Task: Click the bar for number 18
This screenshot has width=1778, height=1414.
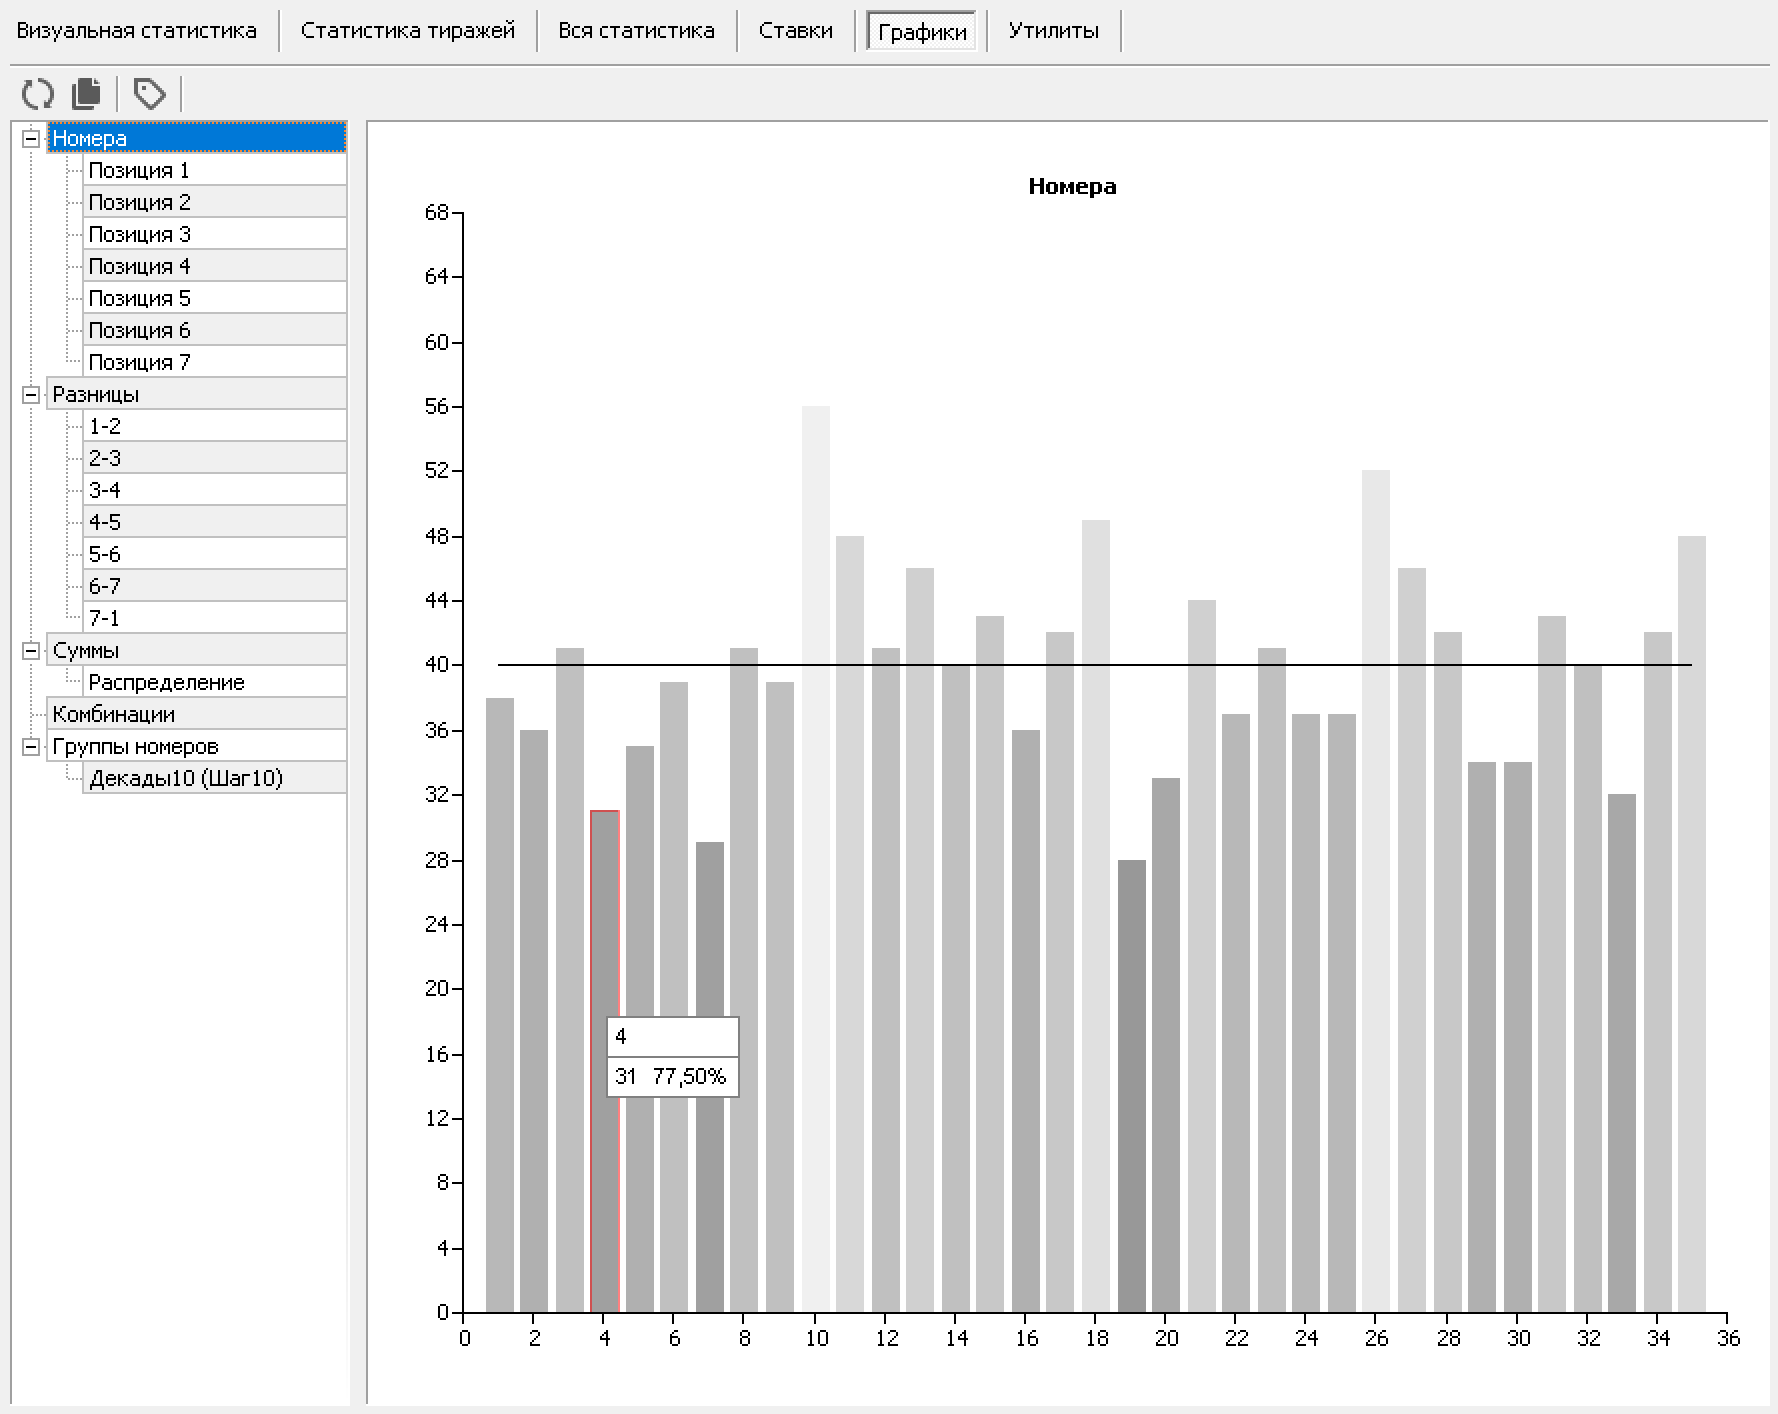Action: click(1096, 916)
